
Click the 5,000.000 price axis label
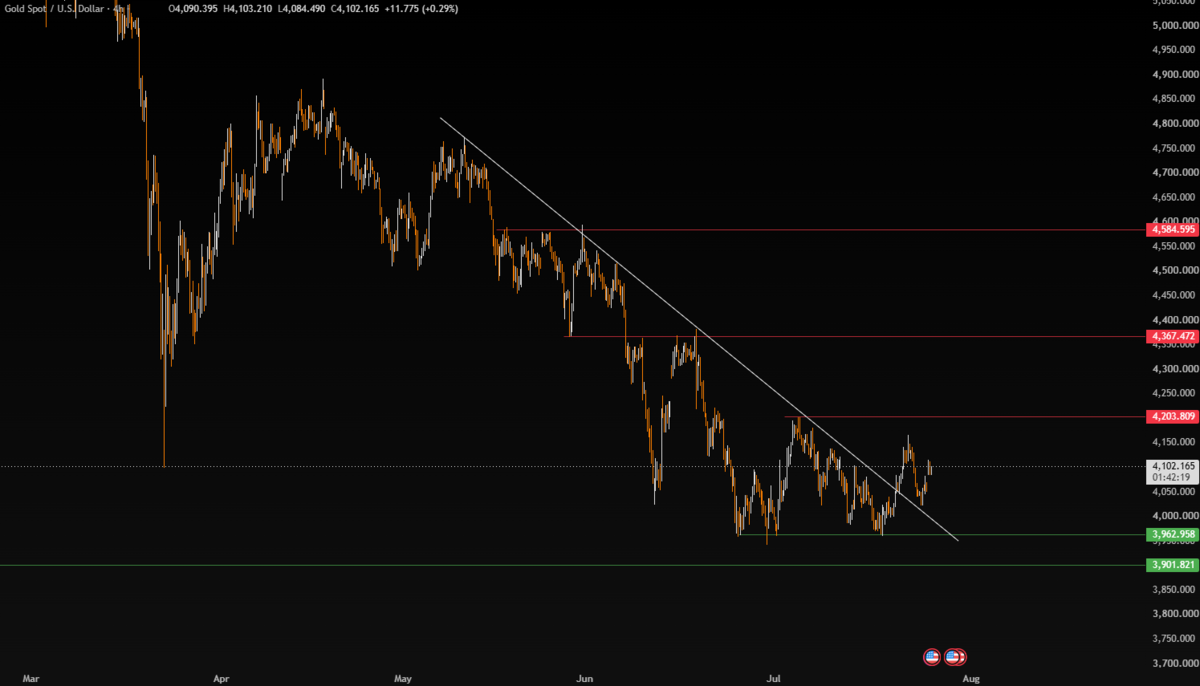click(1174, 25)
